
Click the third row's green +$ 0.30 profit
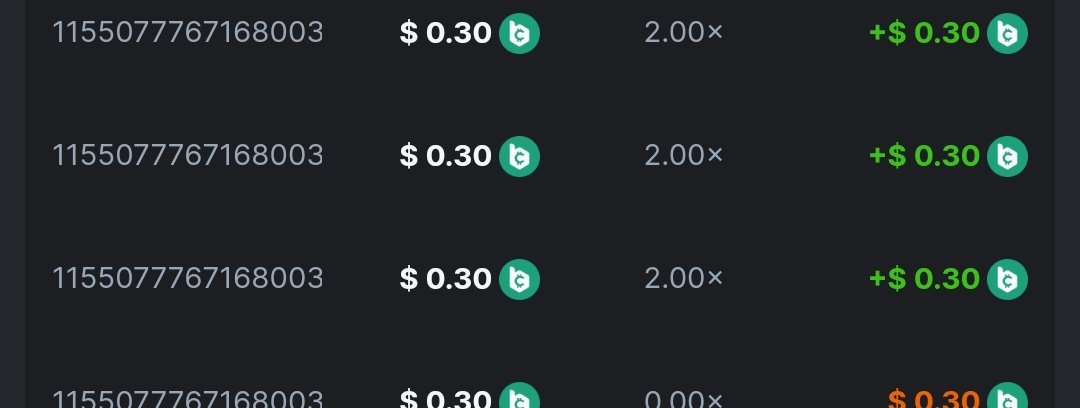(924, 277)
